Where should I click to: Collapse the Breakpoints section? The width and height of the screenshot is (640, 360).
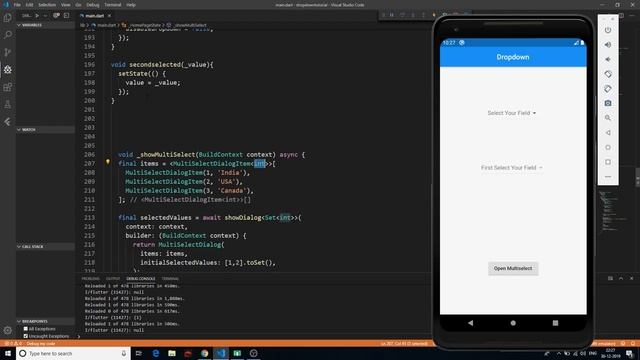pos(45,321)
